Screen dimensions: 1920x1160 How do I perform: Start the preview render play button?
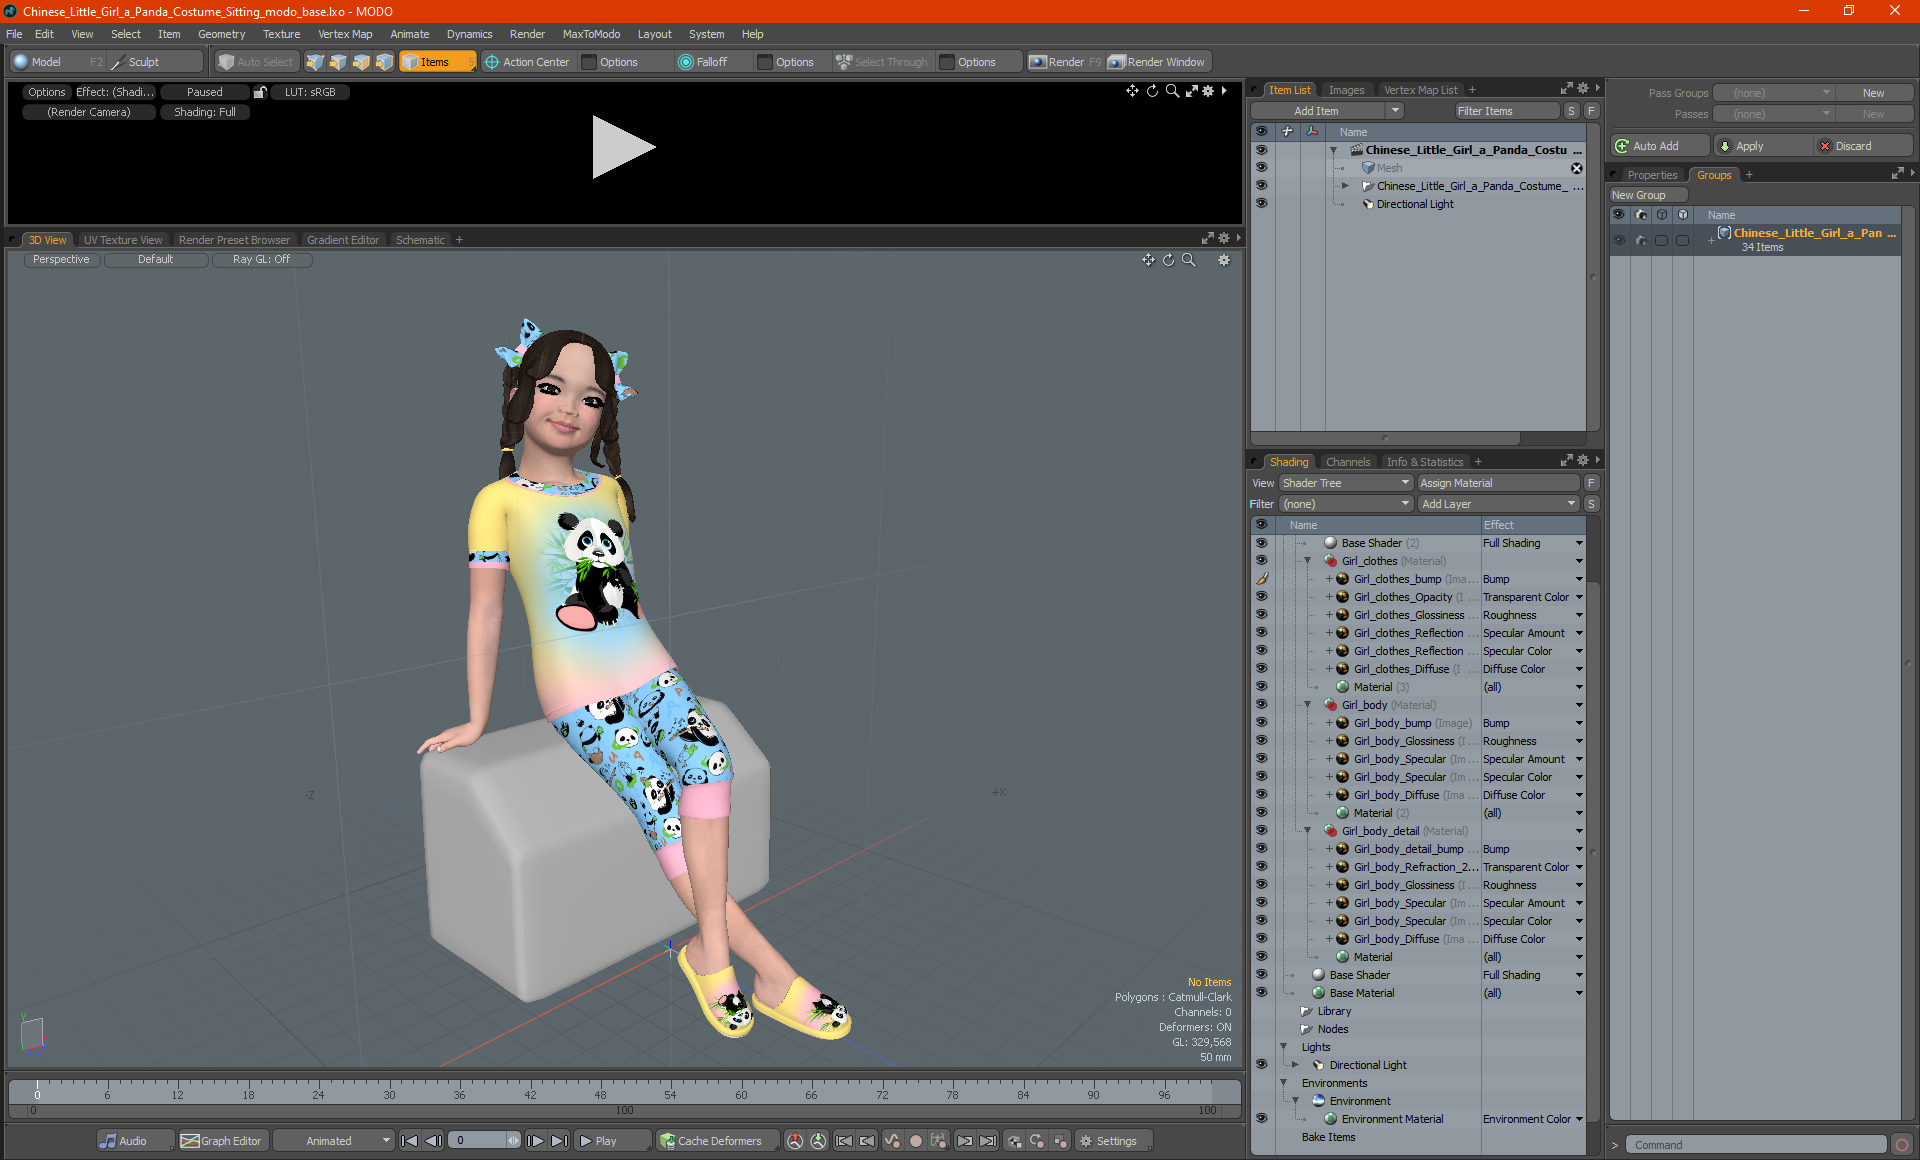(622, 147)
